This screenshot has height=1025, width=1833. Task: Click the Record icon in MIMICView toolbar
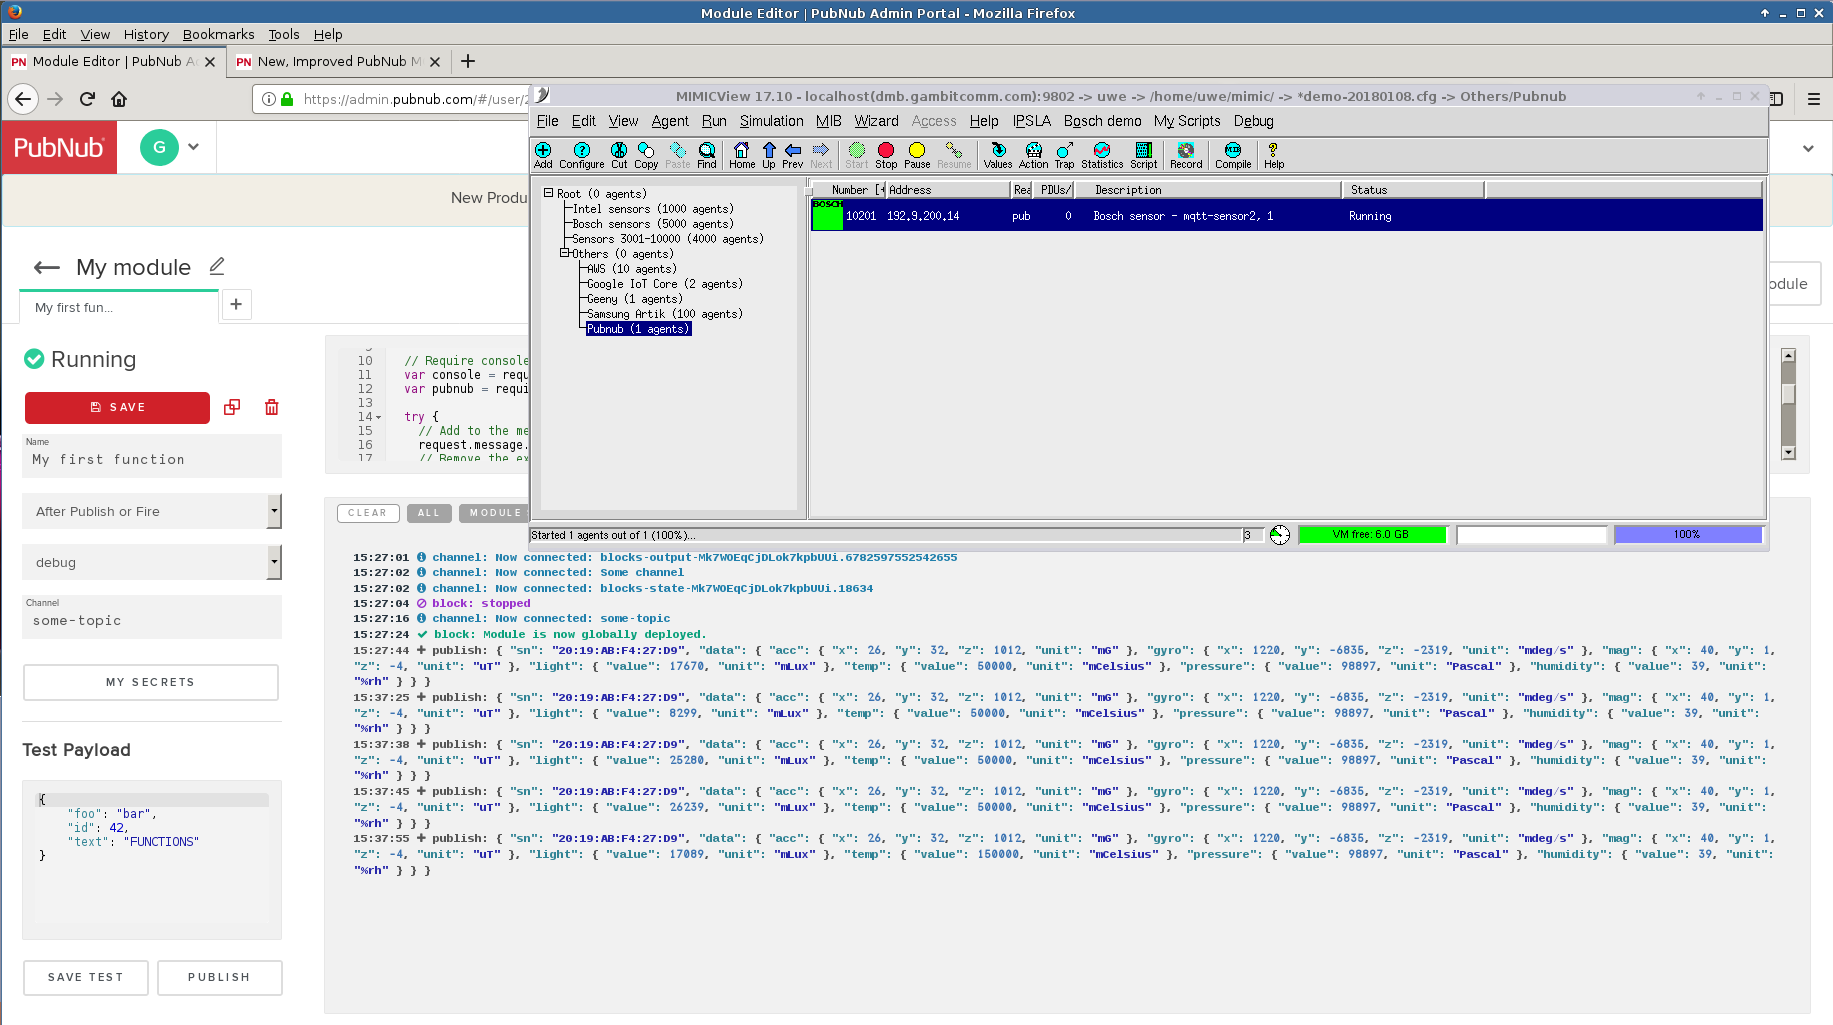point(1186,155)
